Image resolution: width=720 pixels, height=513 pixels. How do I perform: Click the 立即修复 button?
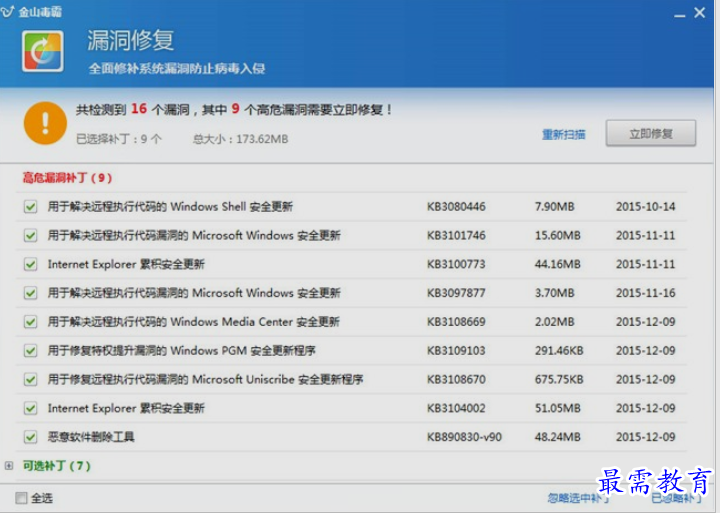pos(651,134)
